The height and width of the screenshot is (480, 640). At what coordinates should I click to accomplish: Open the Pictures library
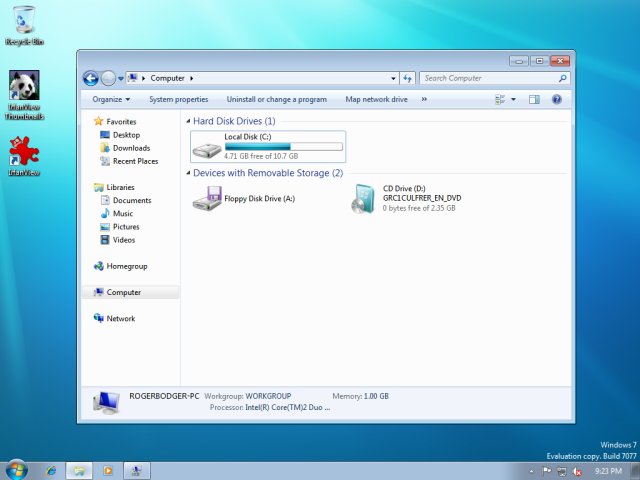point(120,227)
